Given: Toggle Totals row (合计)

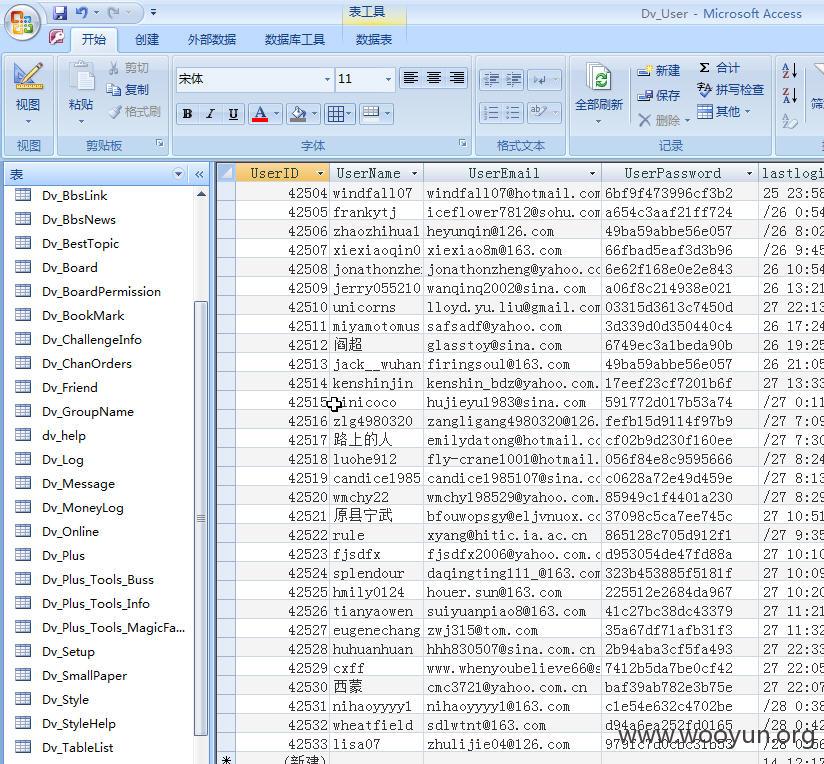Looking at the screenshot, I should pos(718,68).
